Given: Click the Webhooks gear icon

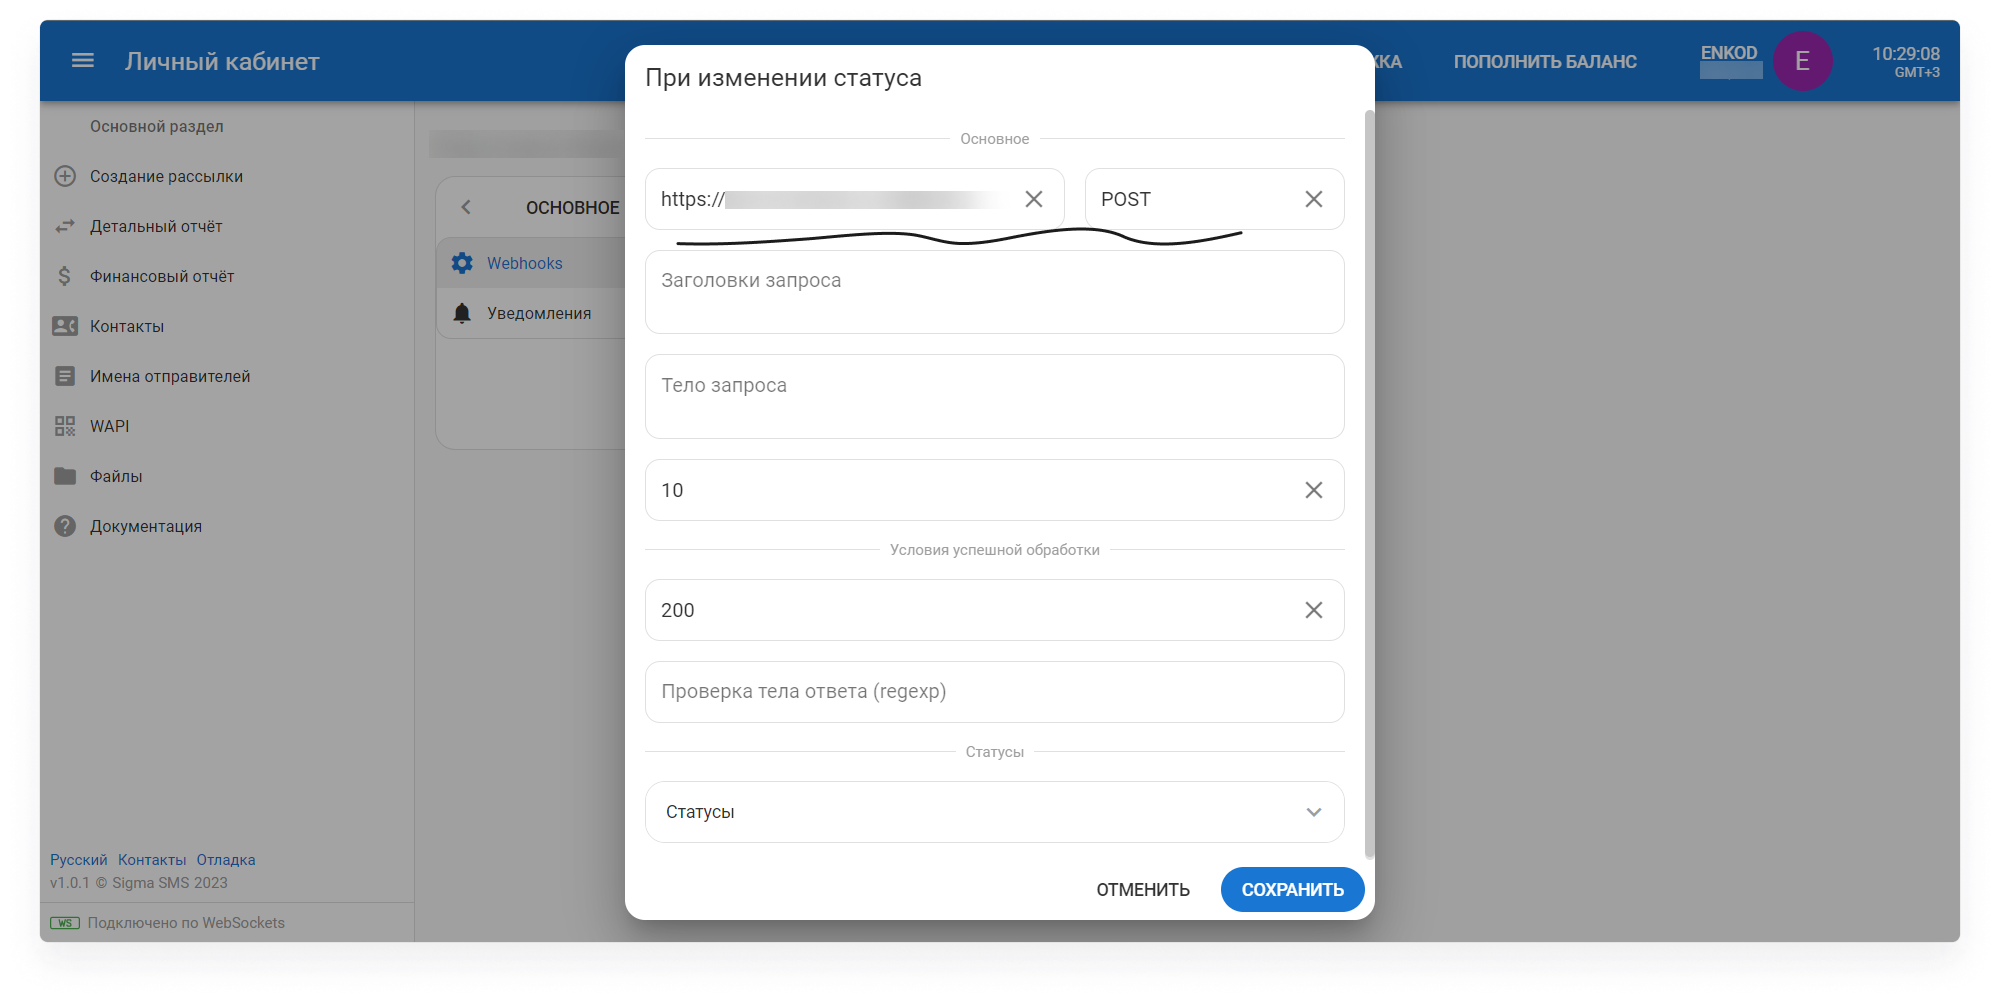Looking at the screenshot, I should point(462,263).
